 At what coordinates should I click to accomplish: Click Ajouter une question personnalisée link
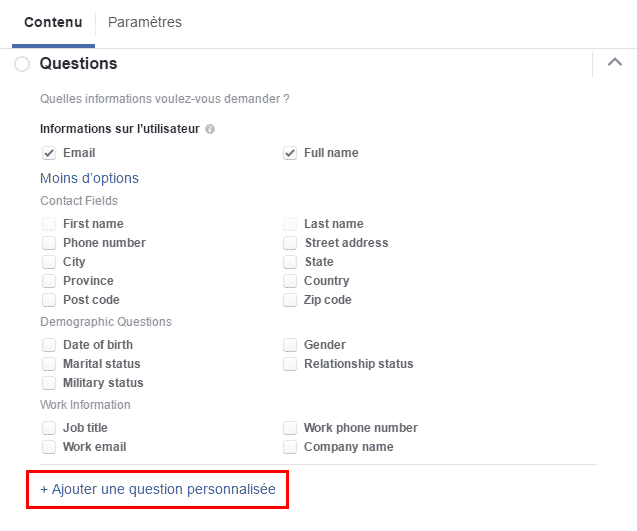(157, 490)
